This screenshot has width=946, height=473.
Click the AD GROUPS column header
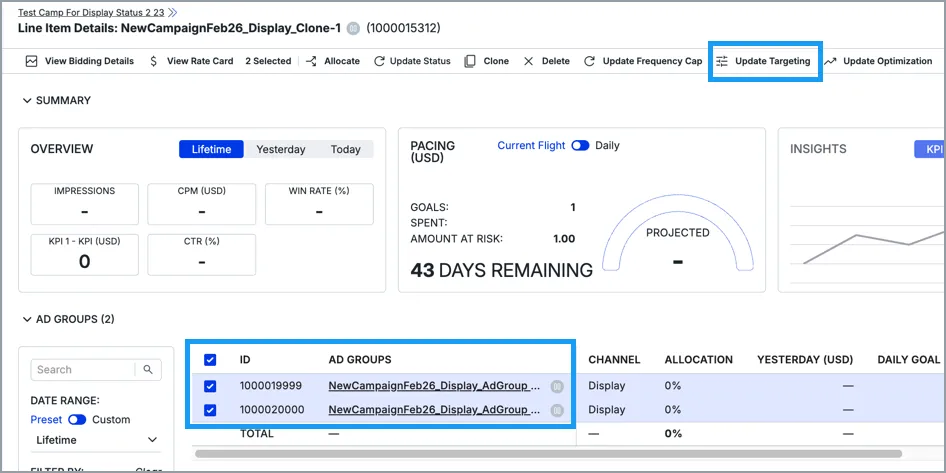(x=360, y=360)
